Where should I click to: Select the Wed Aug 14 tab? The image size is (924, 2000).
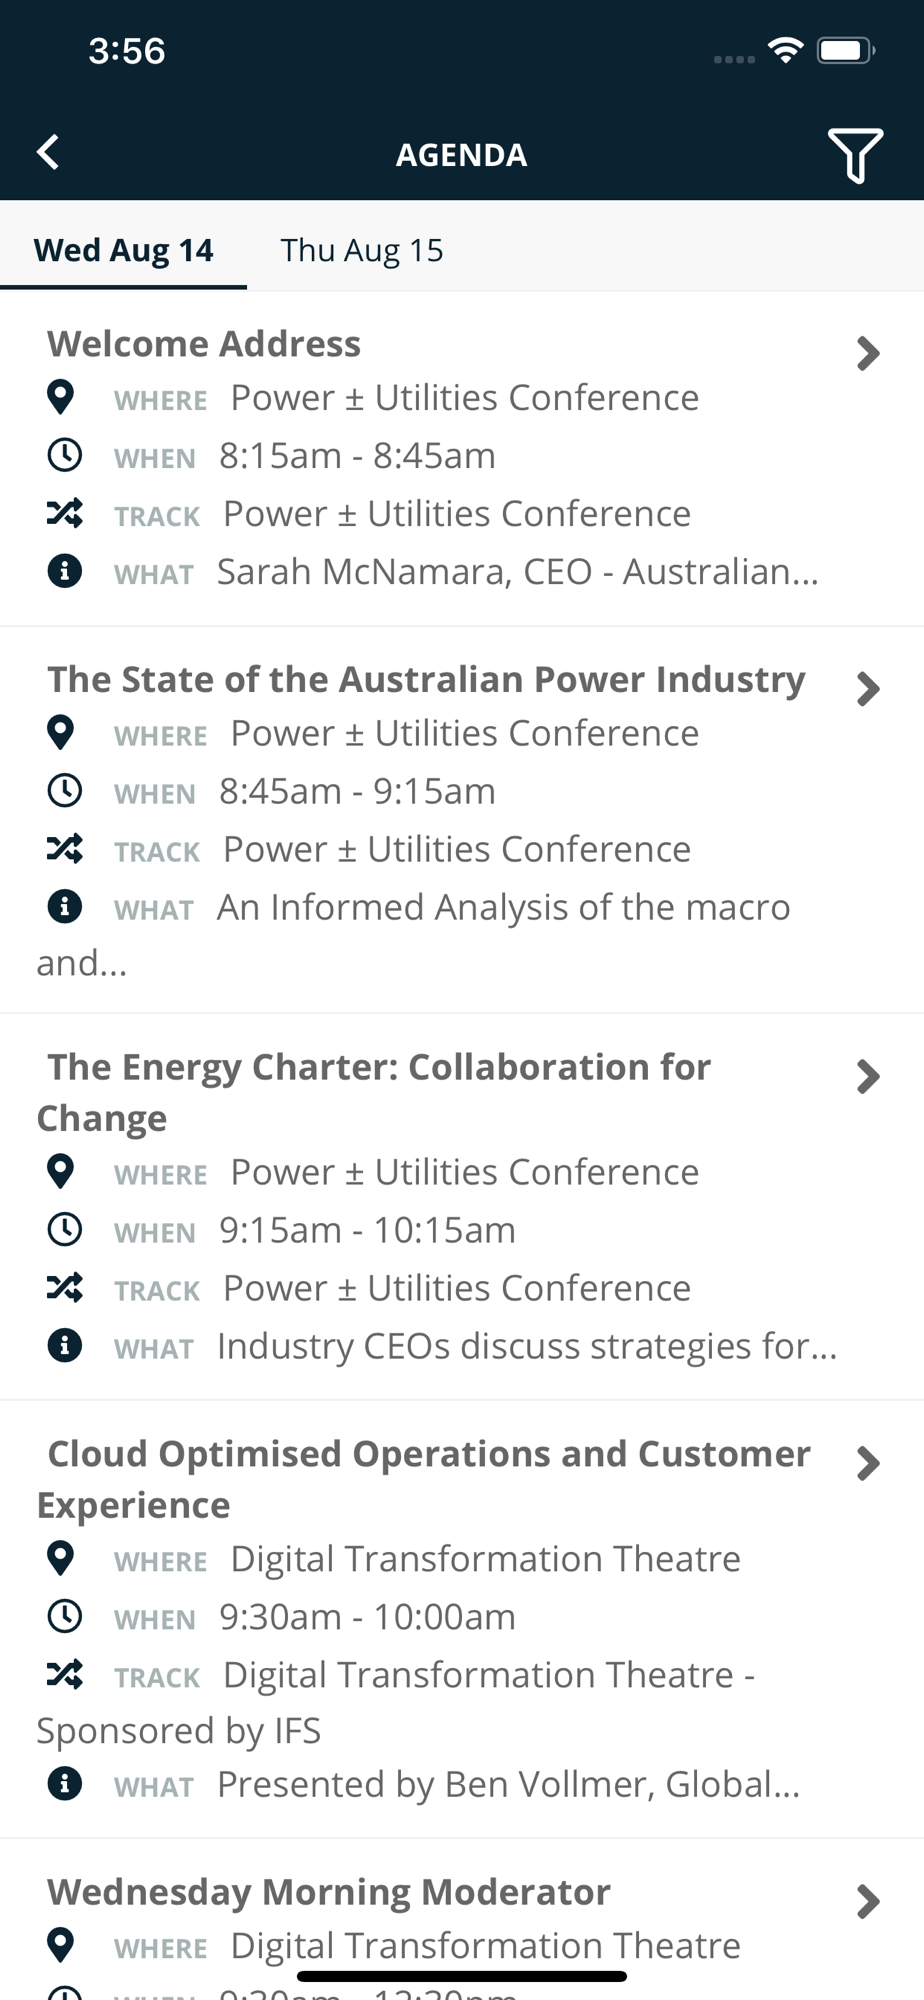[x=124, y=250]
